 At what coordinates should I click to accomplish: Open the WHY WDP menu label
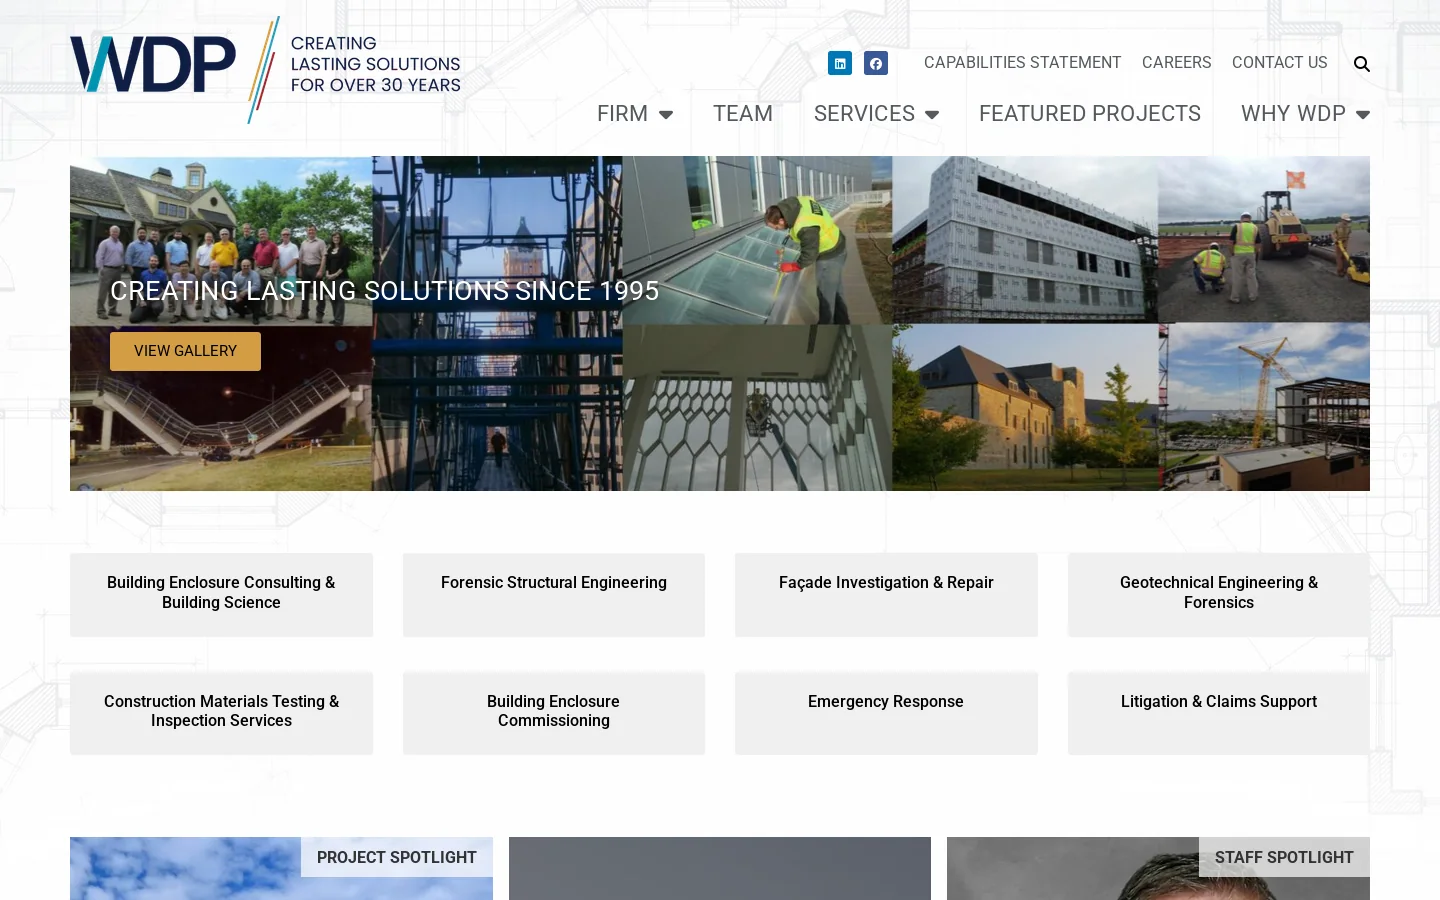click(1293, 114)
